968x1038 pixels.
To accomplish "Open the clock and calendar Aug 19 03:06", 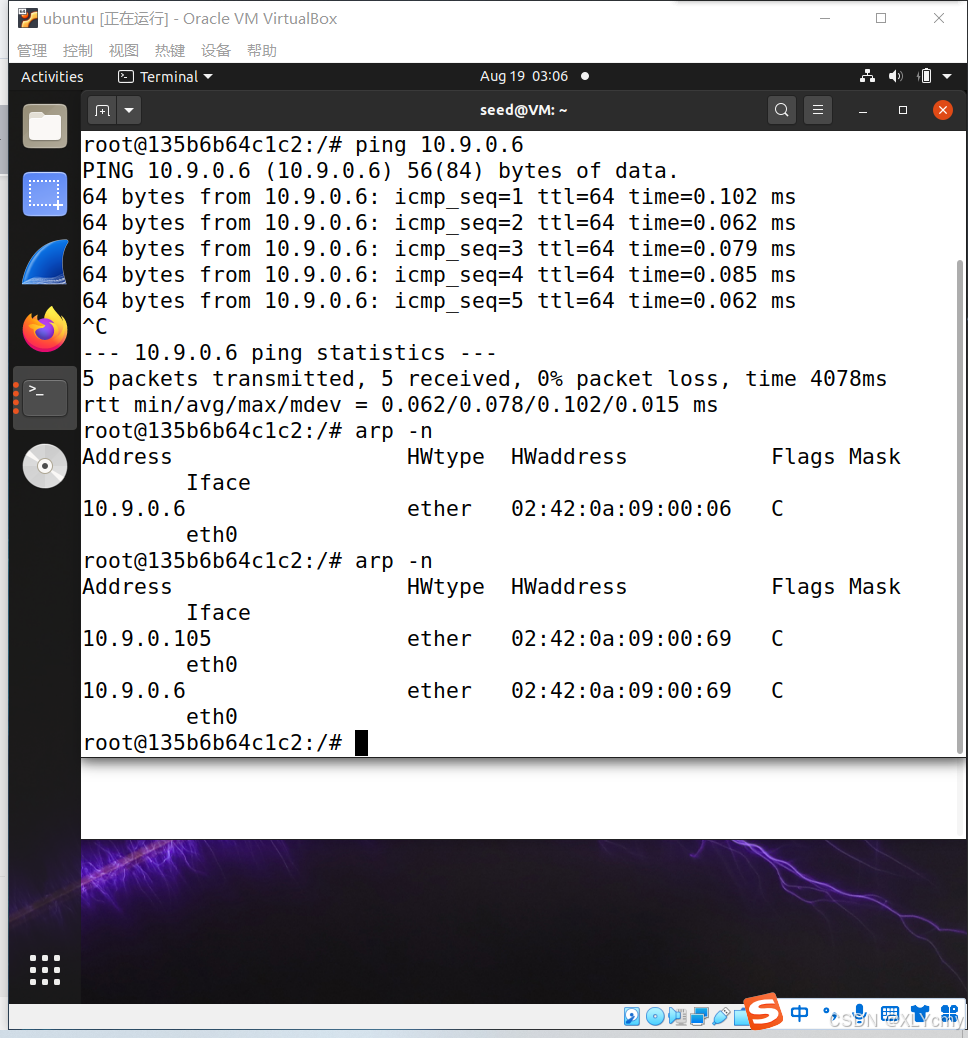I will [x=524, y=76].
